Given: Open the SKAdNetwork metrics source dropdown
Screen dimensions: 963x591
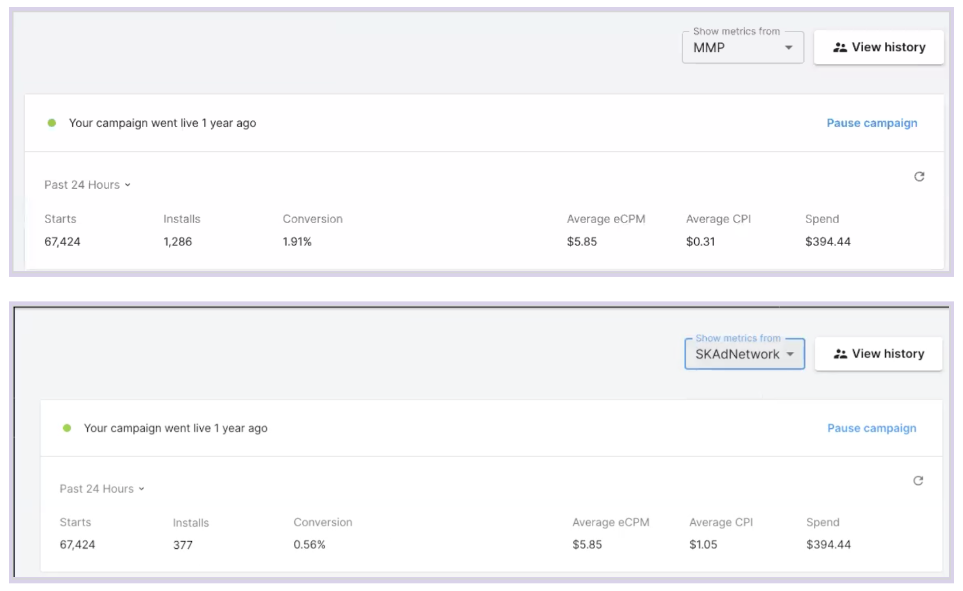Looking at the screenshot, I should pyautogui.click(x=744, y=354).
